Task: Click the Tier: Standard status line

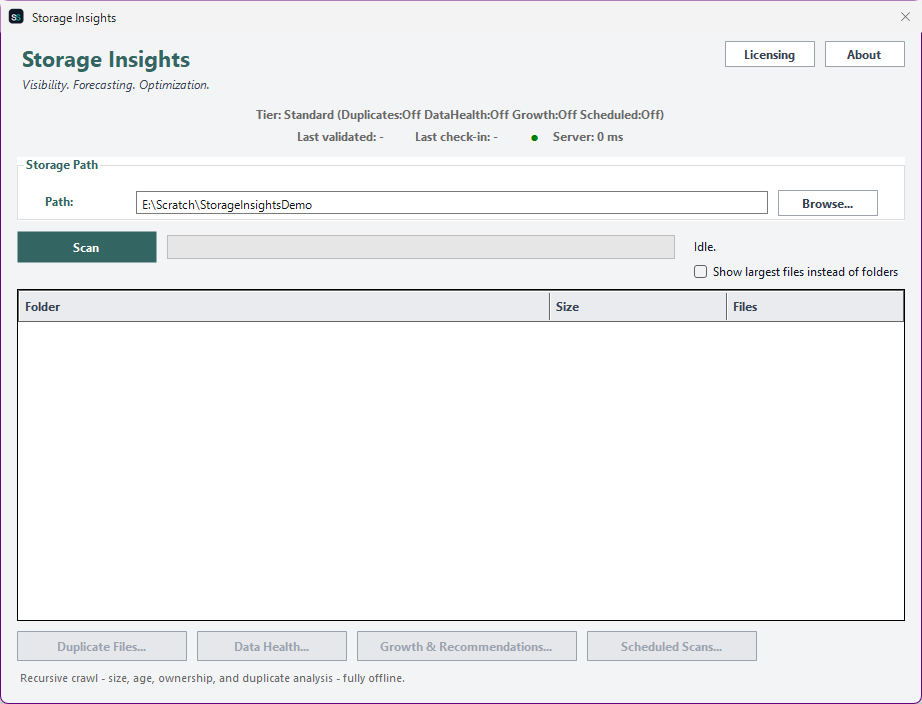Action: tap(460, 115)
